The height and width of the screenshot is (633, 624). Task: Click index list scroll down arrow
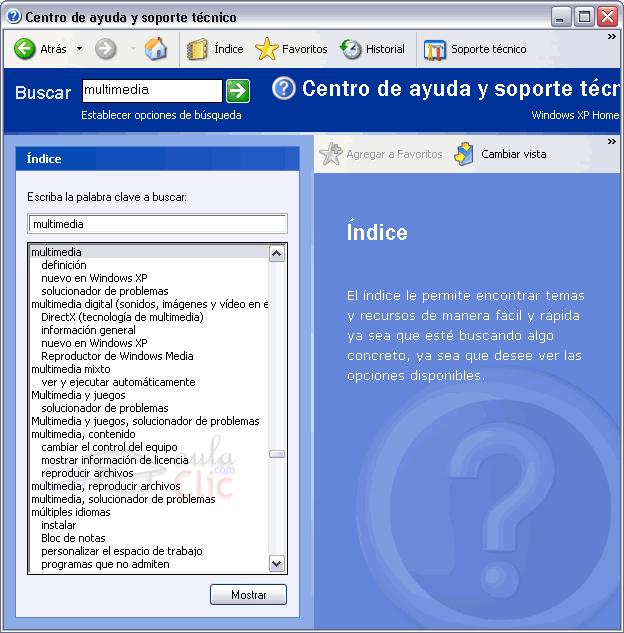pos(277,564)
